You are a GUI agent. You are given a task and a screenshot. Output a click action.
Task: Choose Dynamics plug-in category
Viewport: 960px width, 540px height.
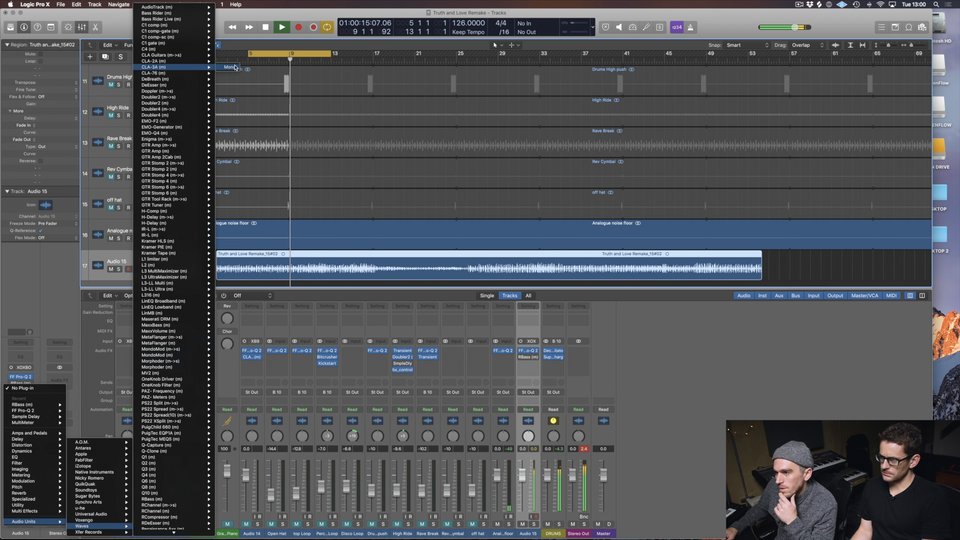[34, 451]
